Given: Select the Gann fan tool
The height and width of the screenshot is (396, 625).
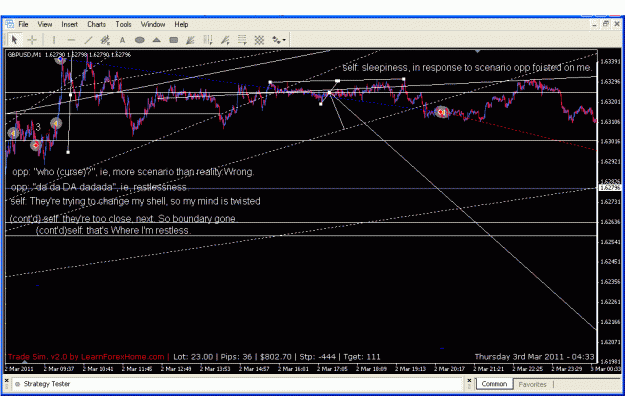Looking at the screenshot, I should point(191,40).
